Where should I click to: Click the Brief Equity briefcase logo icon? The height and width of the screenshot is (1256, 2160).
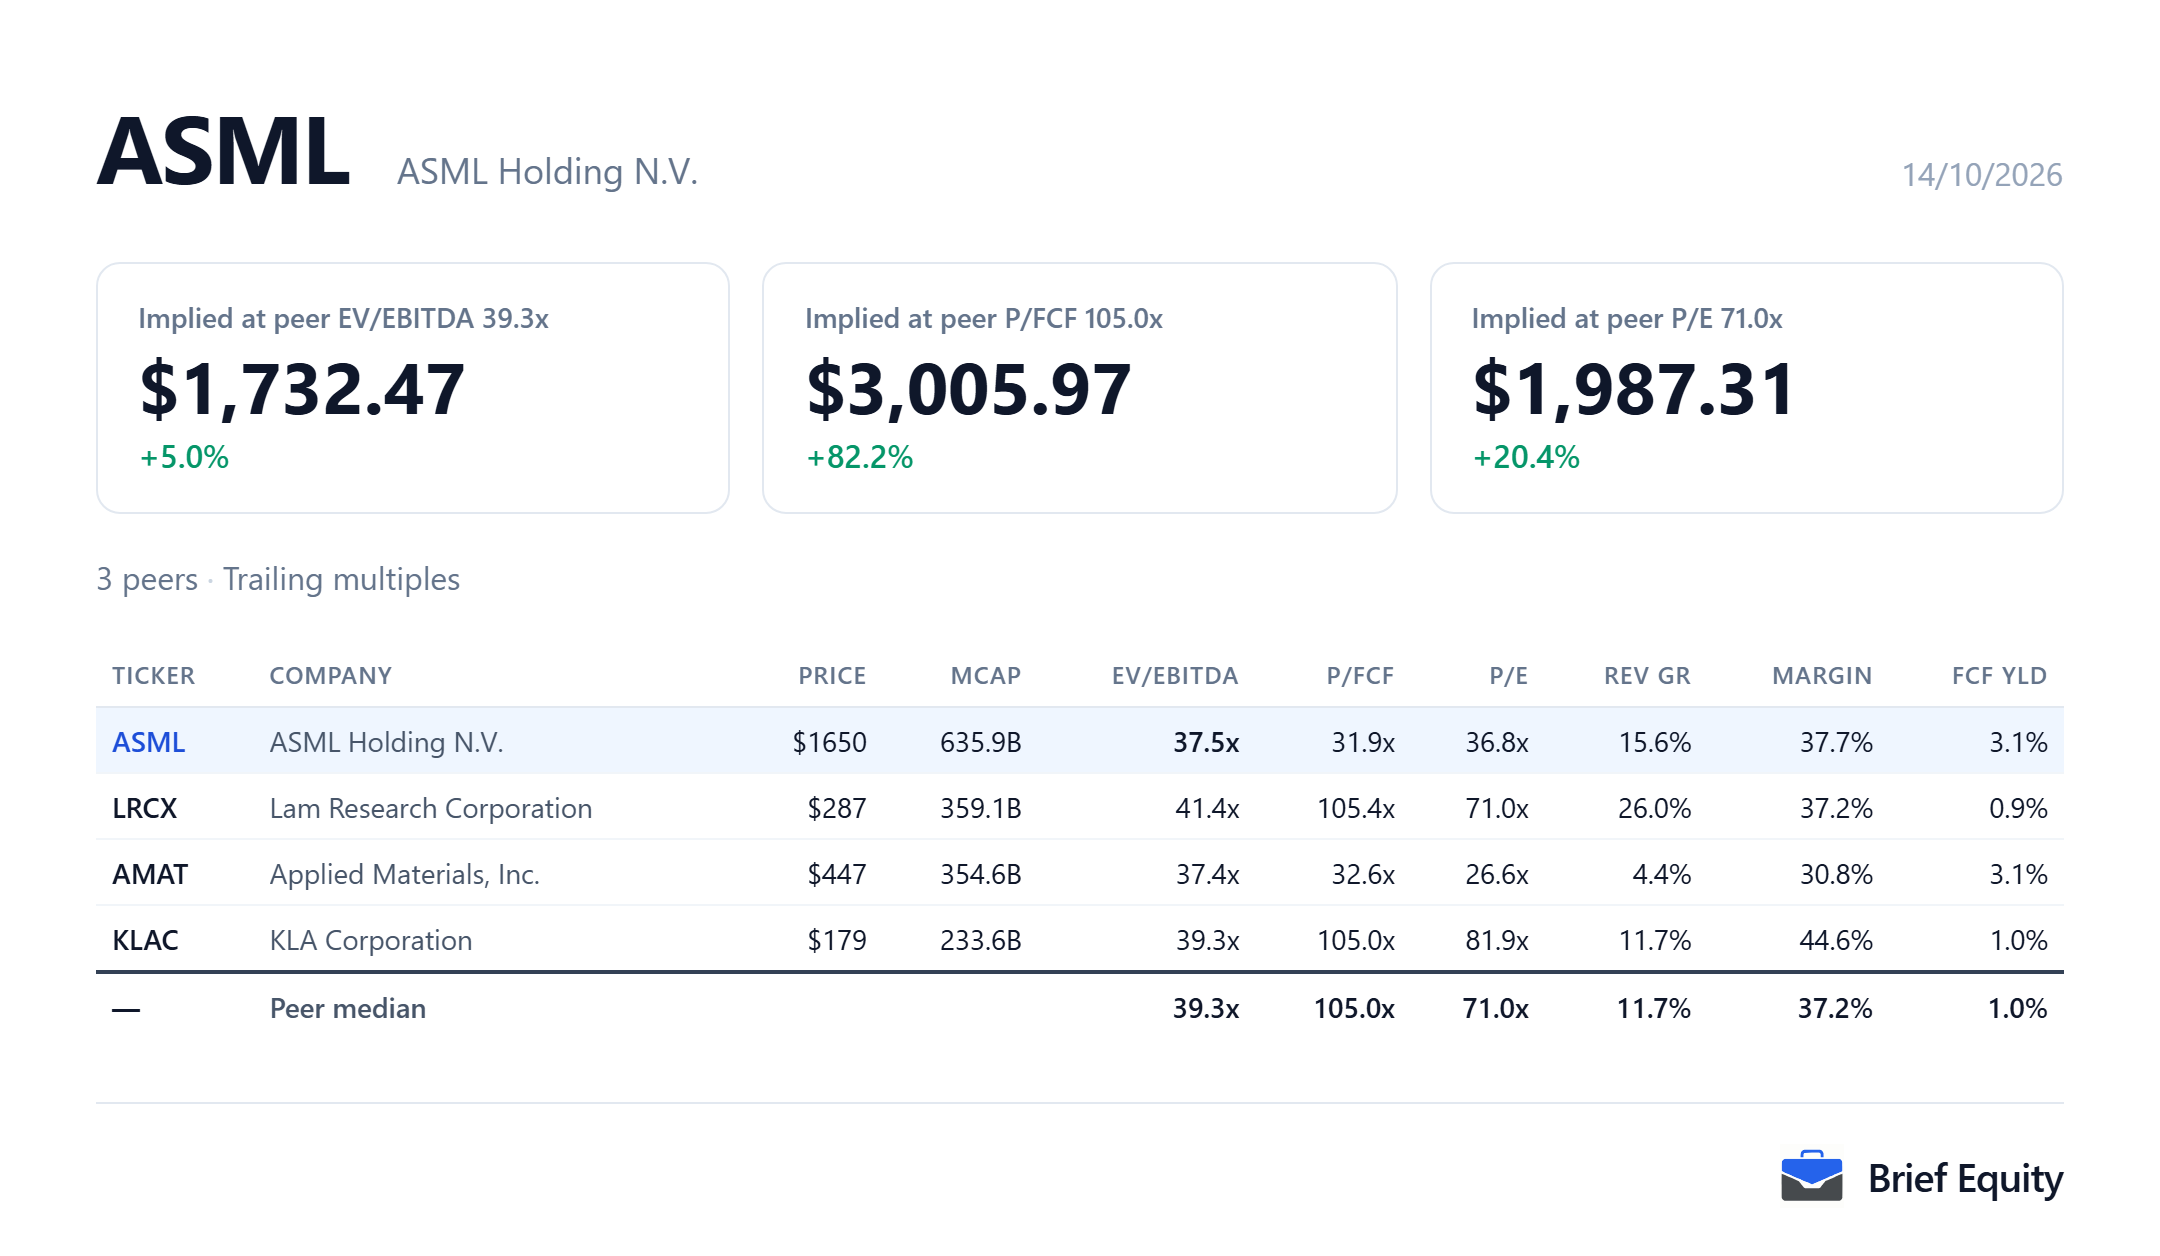point(1811,1176)
